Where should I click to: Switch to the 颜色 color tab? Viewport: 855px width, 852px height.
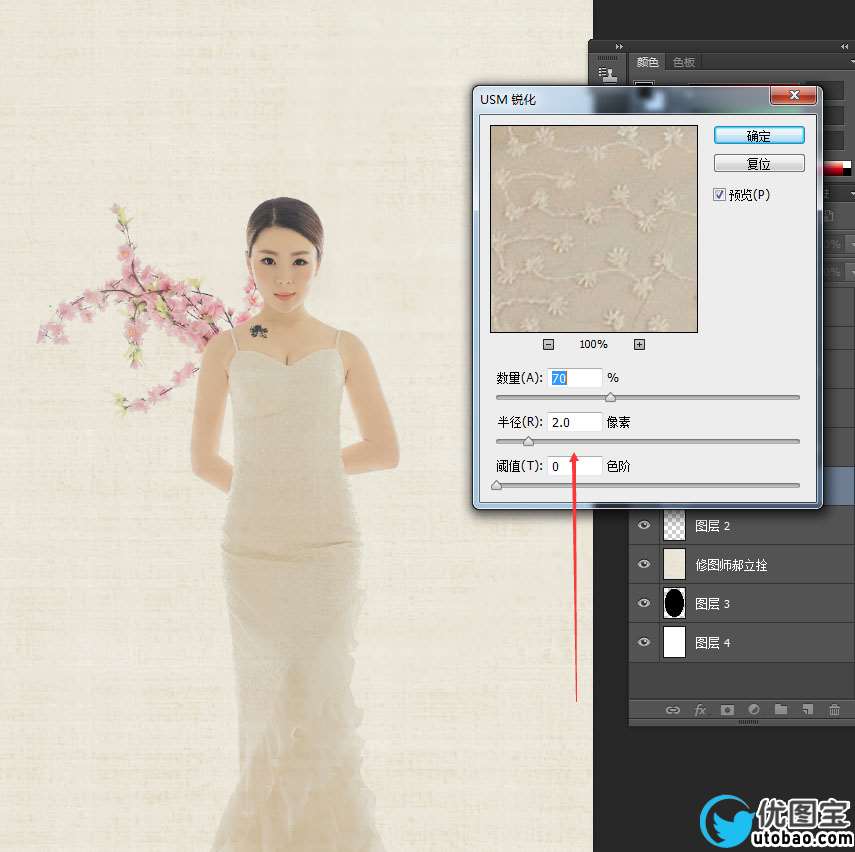point(648,62)
